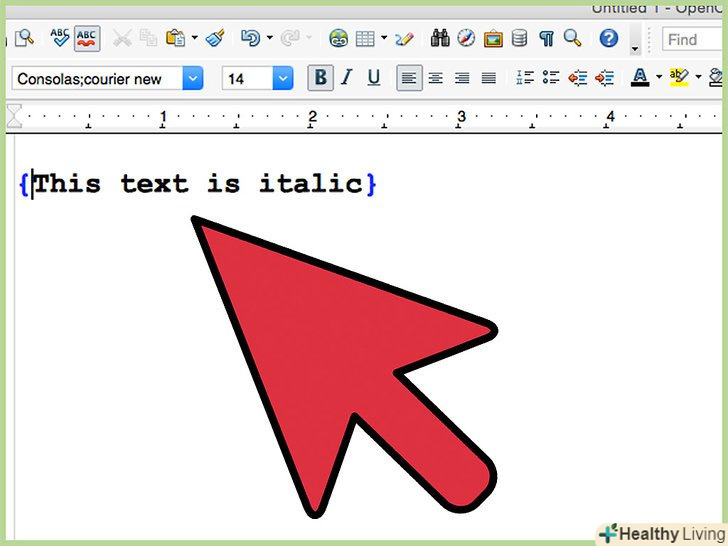Run Spelling and Grammar check
The height and width of the screenshot is (546, 728).
[60, 39]
